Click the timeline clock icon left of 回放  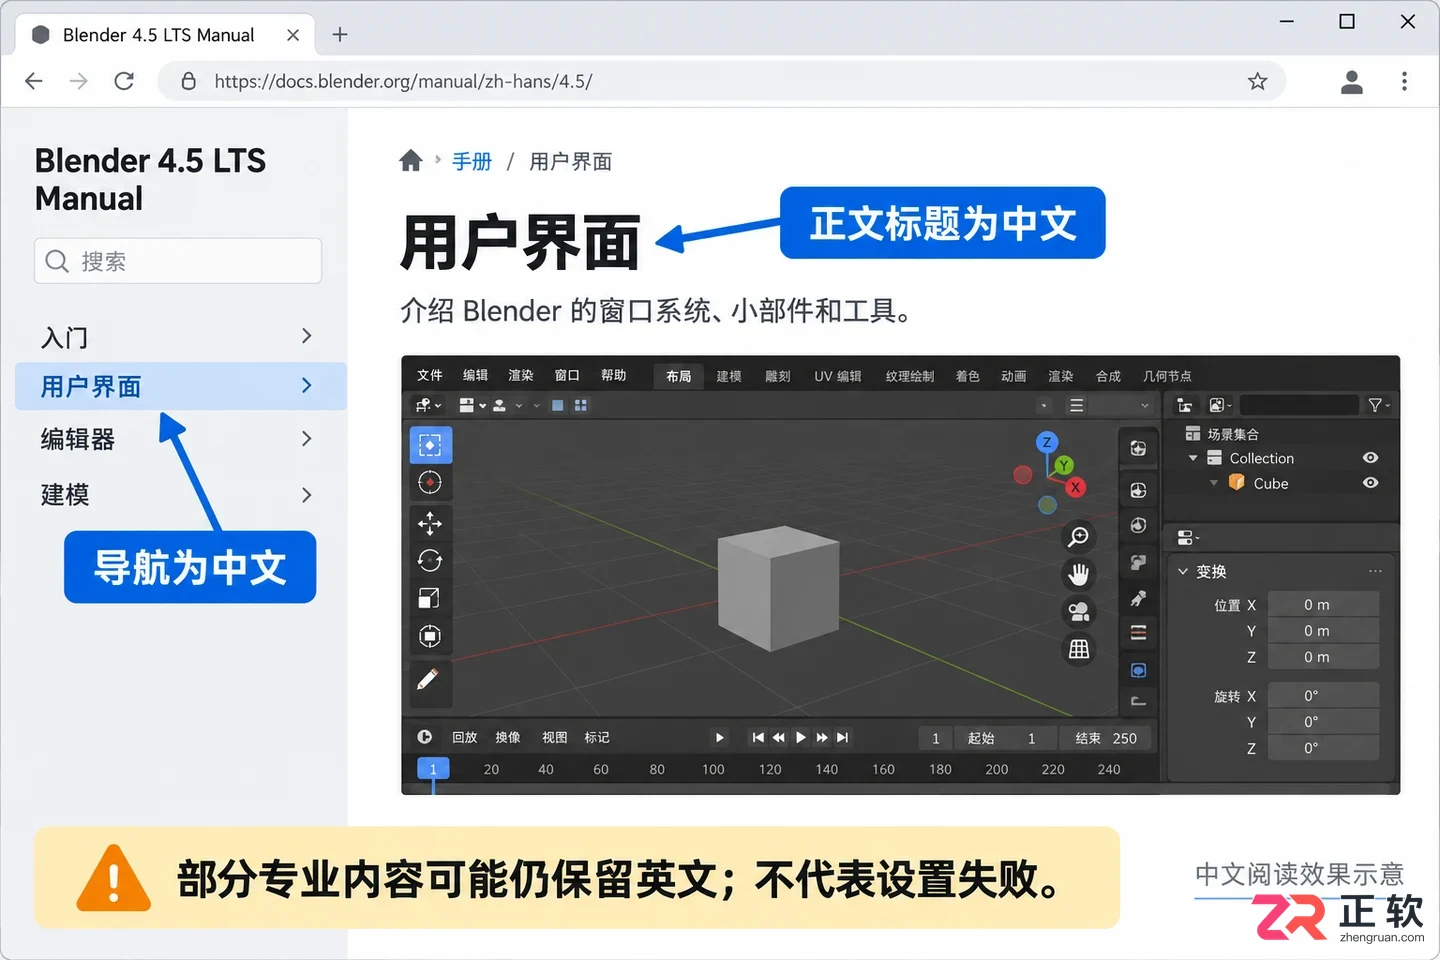point(425,737)
